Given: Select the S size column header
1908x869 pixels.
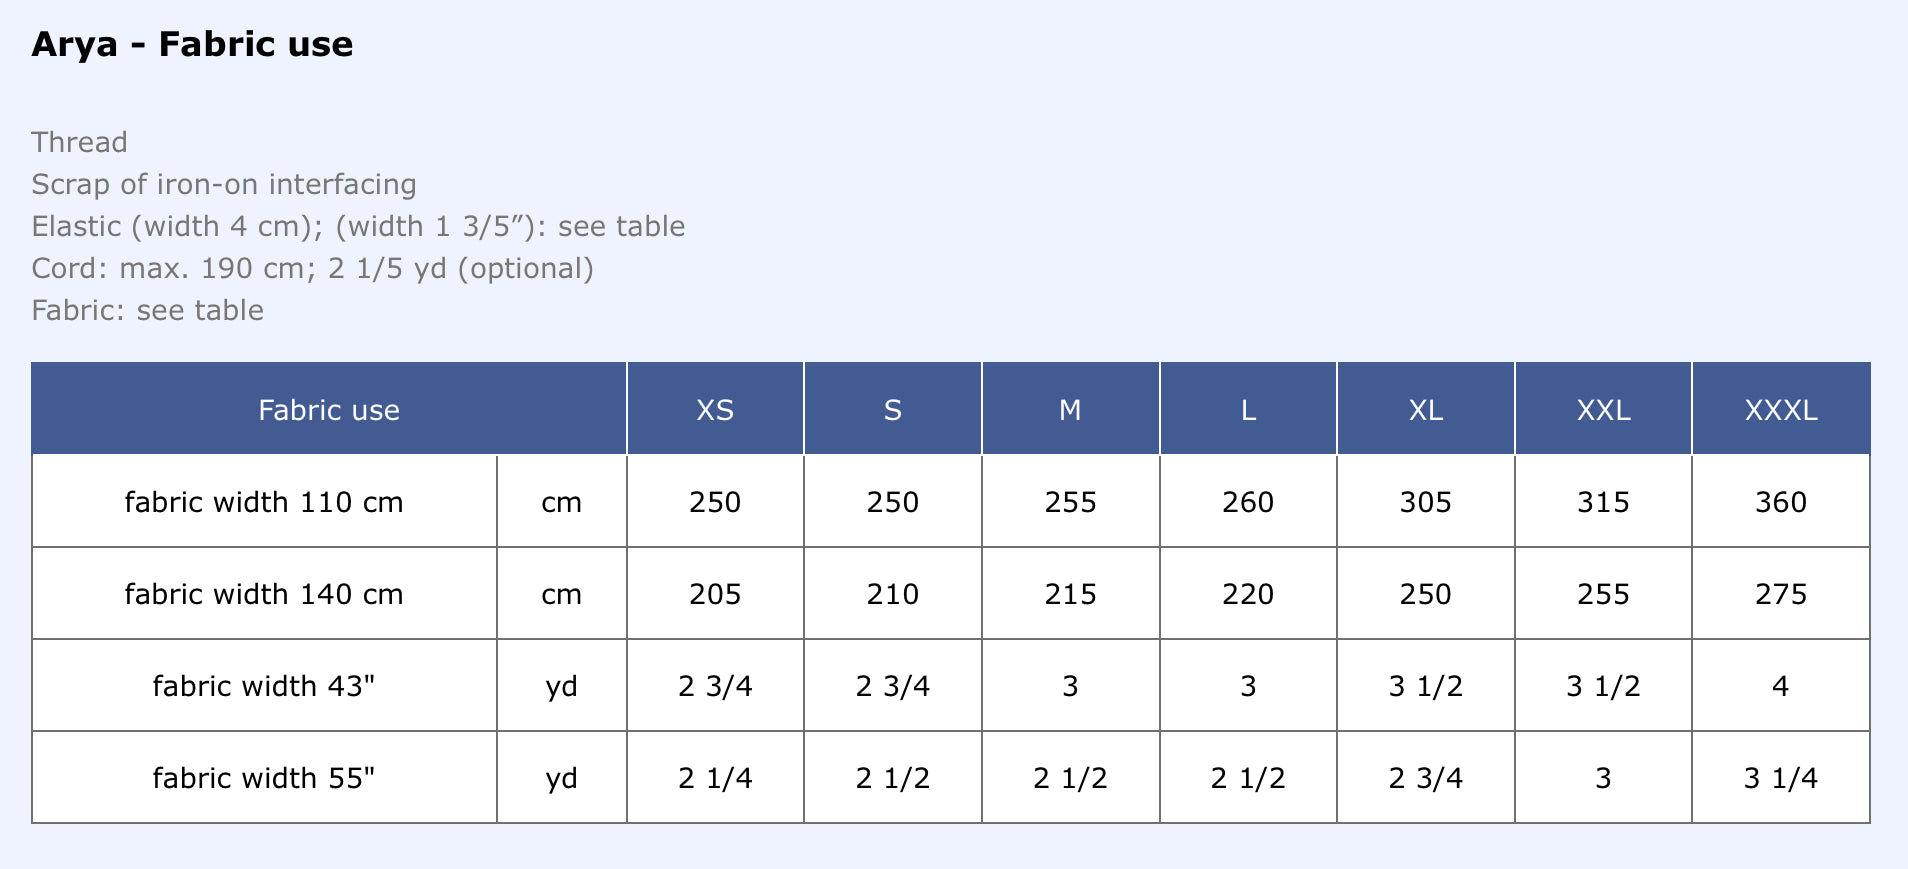Looking at the screenshot, I should tap(893, 410).
